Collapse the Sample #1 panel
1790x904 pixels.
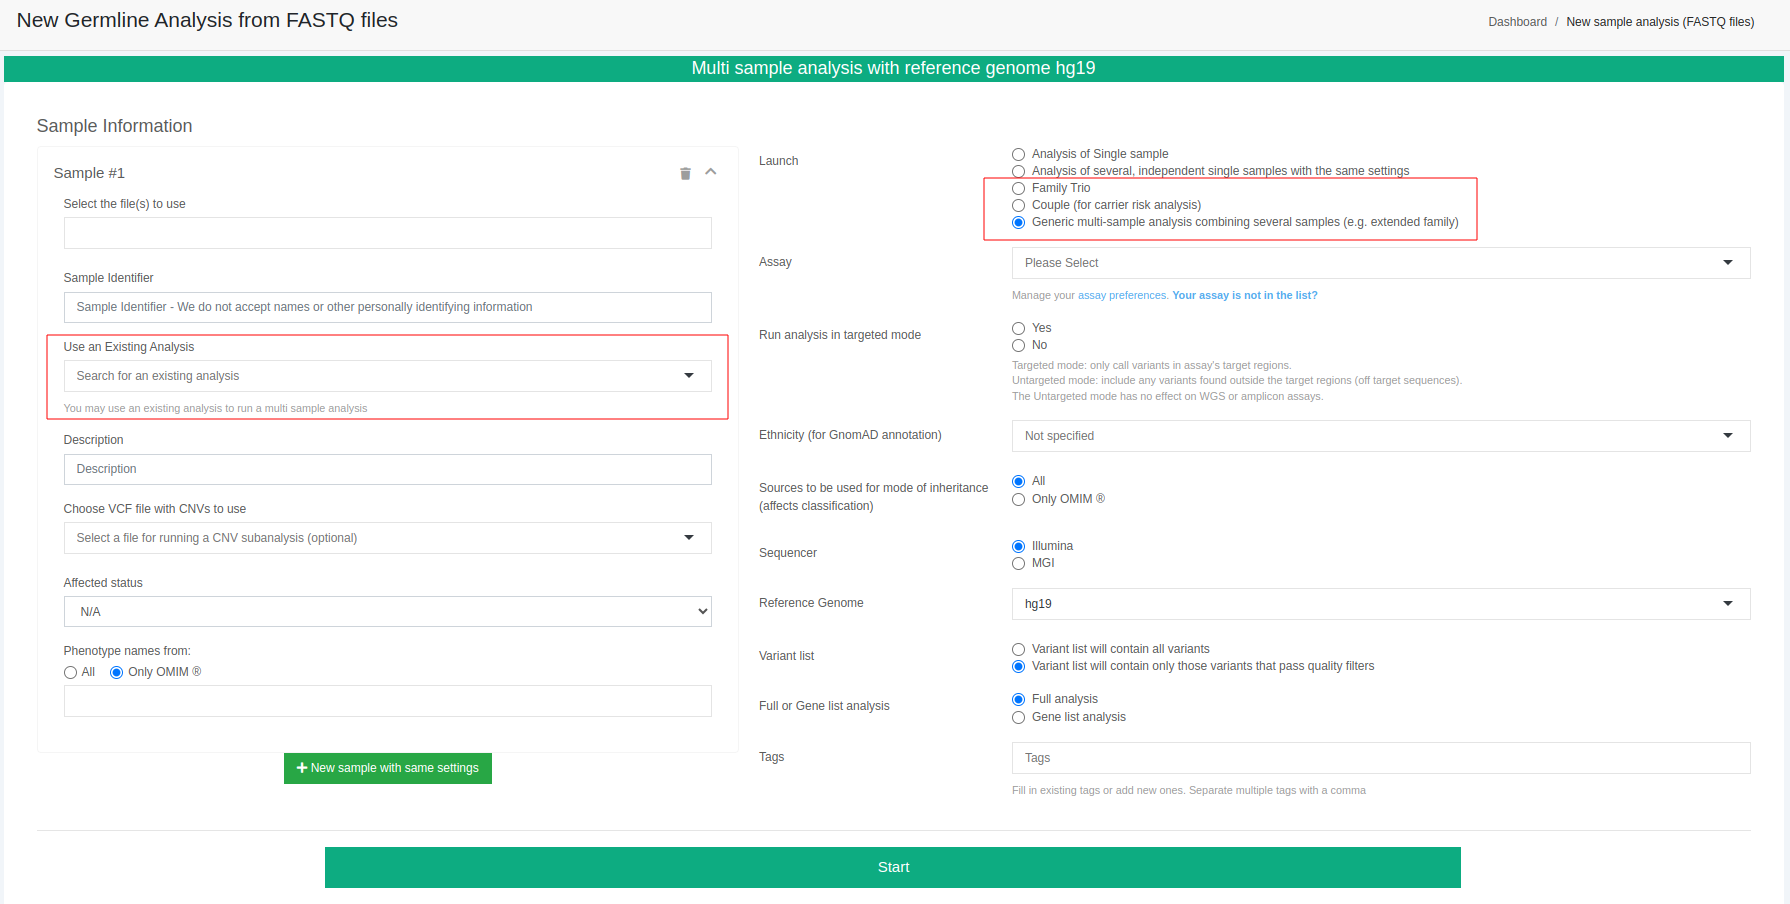pyautogui.click(x=711, y=172)
